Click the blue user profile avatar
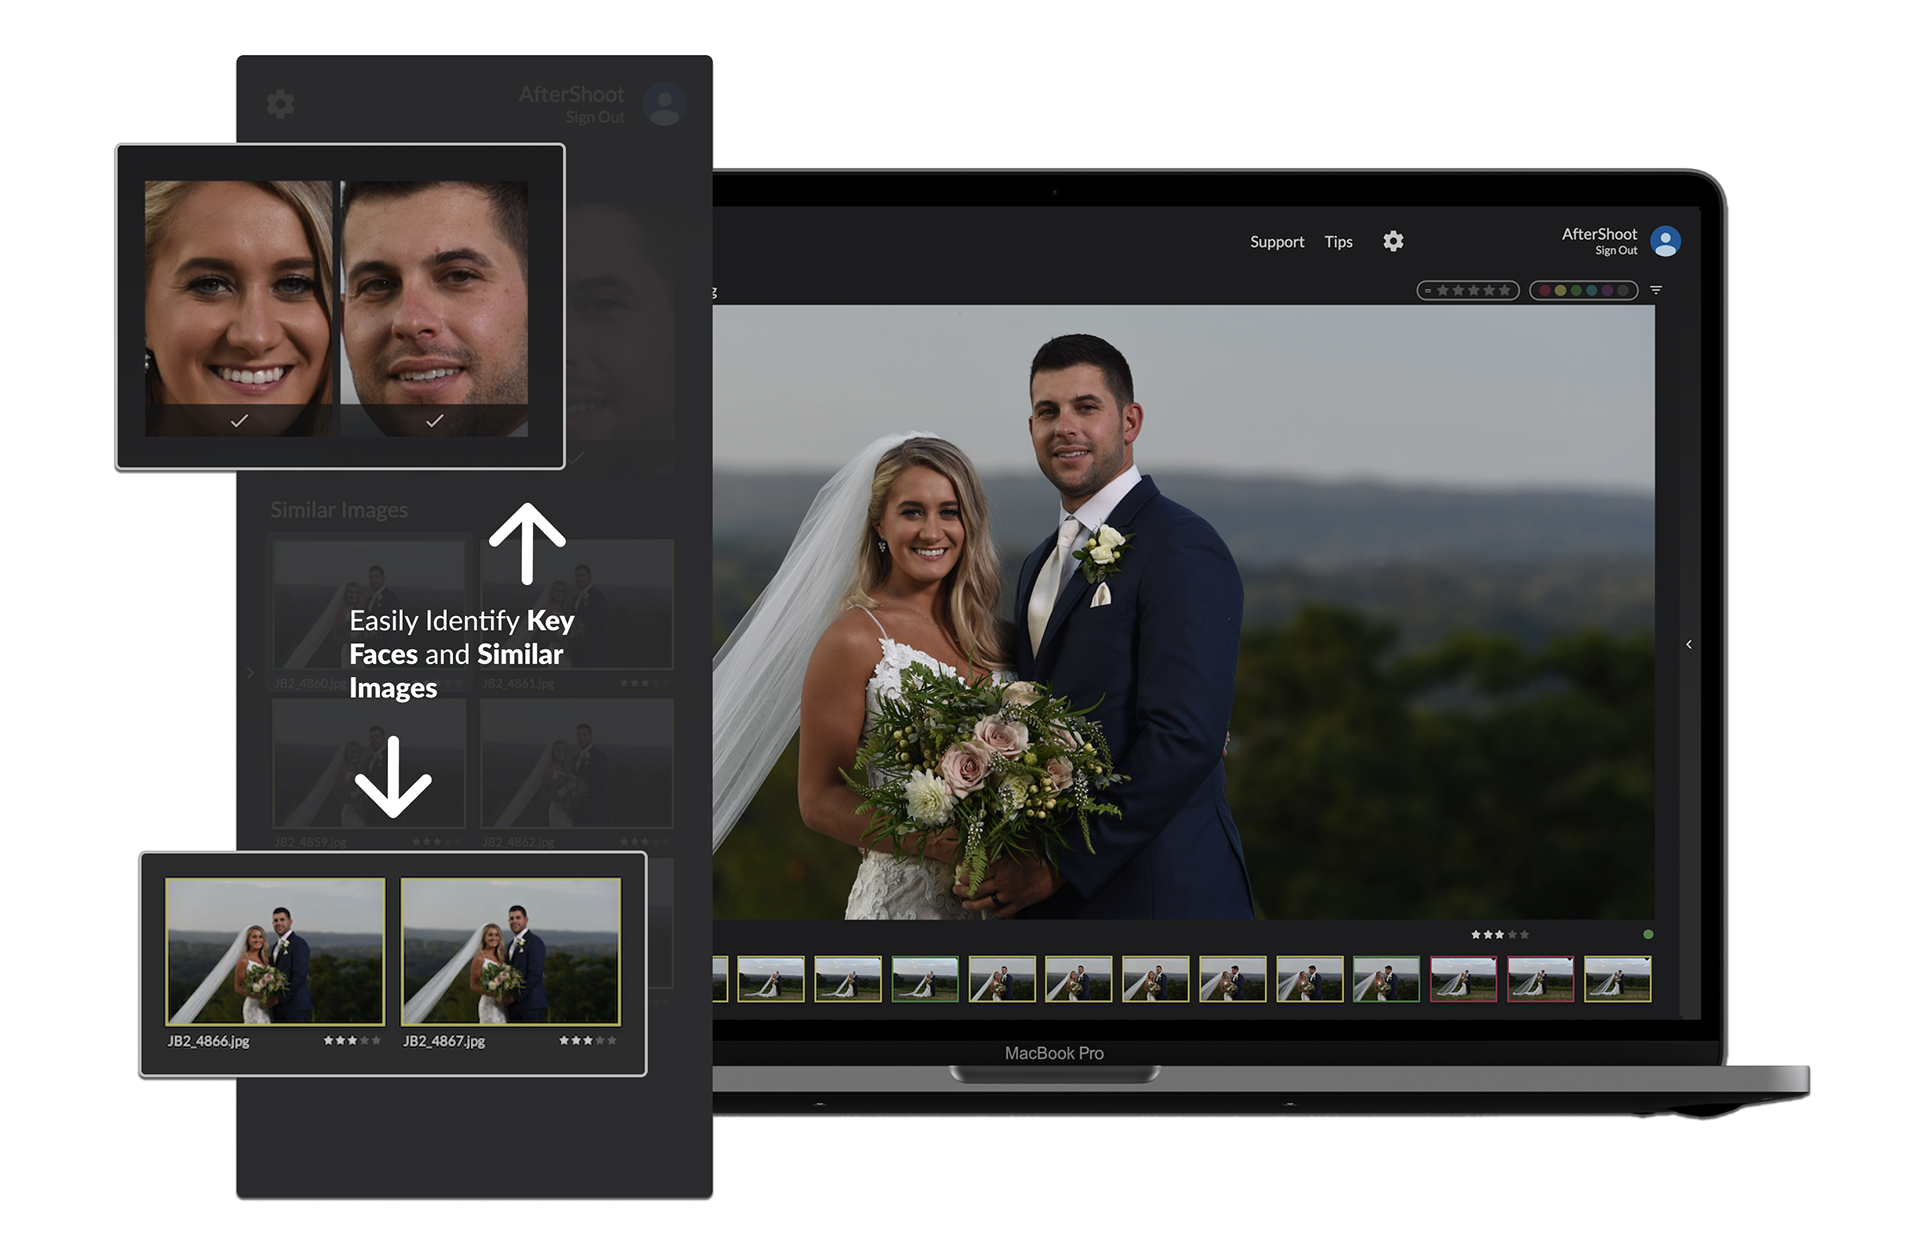Viewport: 1920px width, 1257px height. point(1665,241)
